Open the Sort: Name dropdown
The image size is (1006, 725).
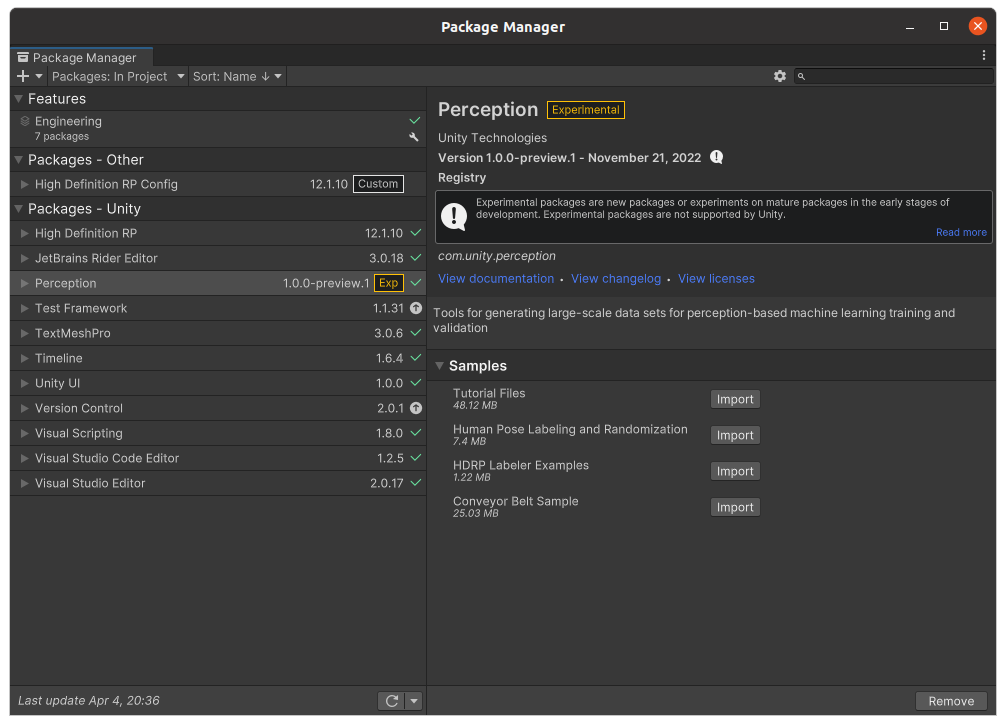click(x=237, y=76)
